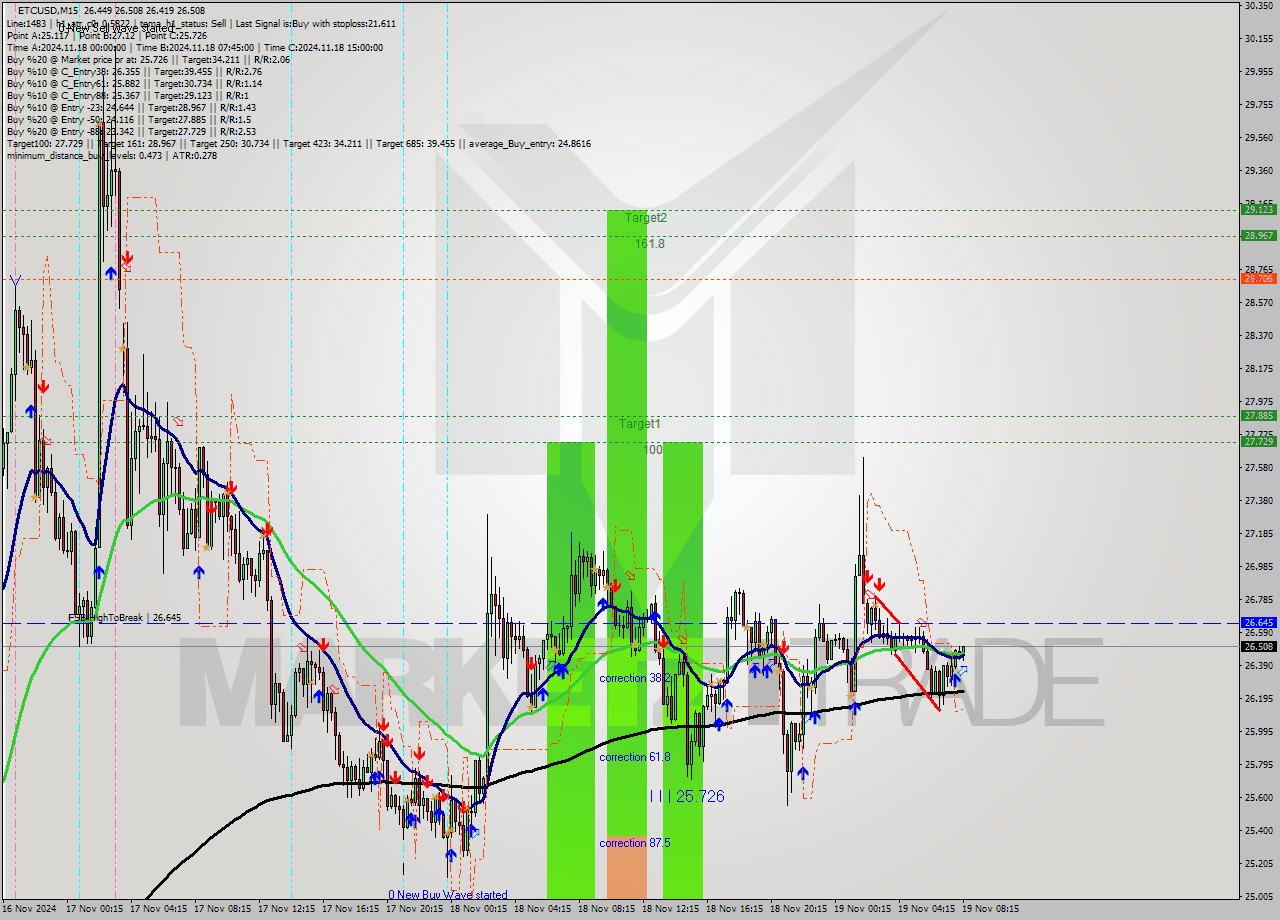Click the Target2 label on chart
The height and width of the screenshot is (920, 1280).
click(x=646, y=217)
